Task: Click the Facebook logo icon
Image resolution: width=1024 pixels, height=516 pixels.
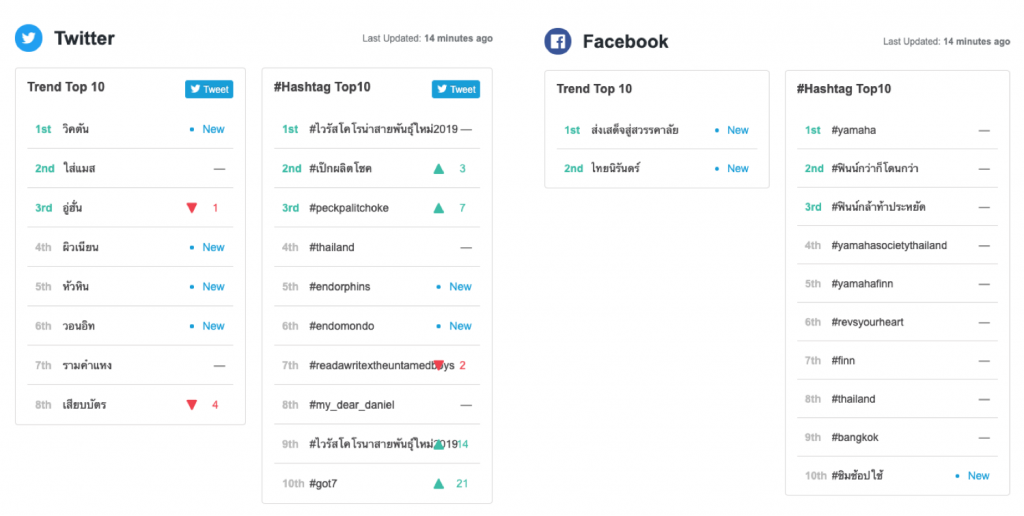Action: (557, 41)
